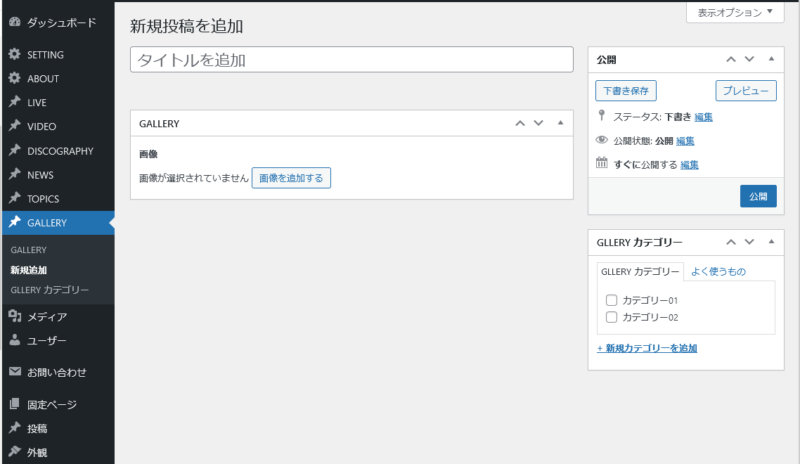Click the pin icon next to LIVE
Image resolution: width=800 pixels, height=464 pixels.
[14, 102]
